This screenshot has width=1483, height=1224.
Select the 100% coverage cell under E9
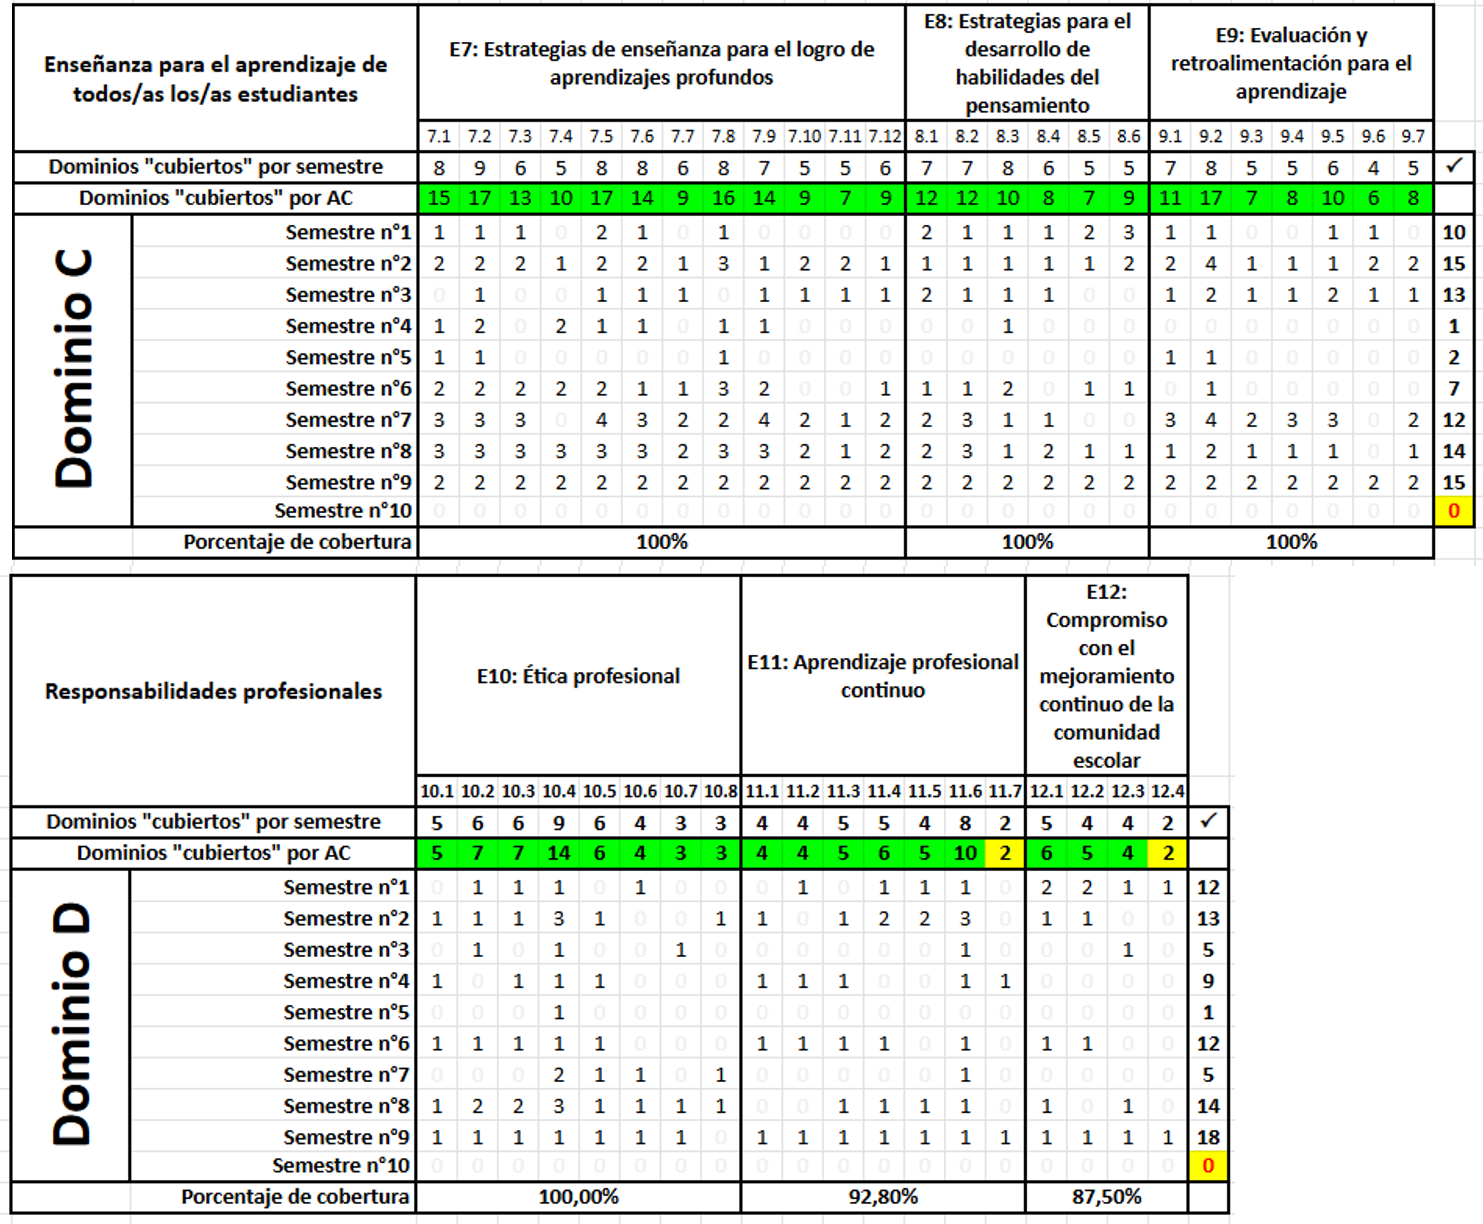tap(1292, 542)
